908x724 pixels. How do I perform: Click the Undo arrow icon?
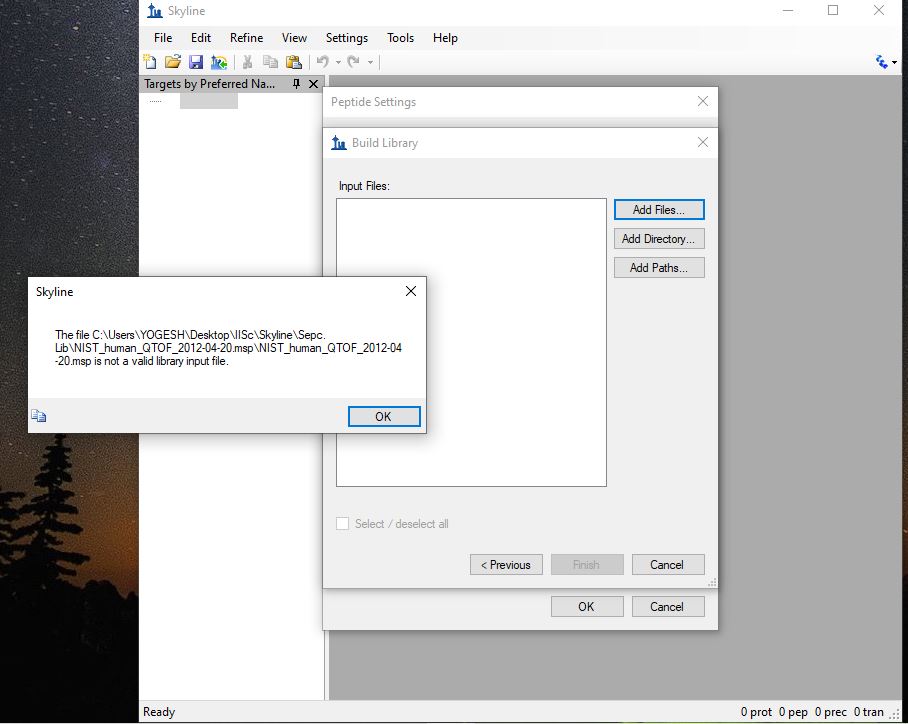pyautogui.click(x=323, y=61)
